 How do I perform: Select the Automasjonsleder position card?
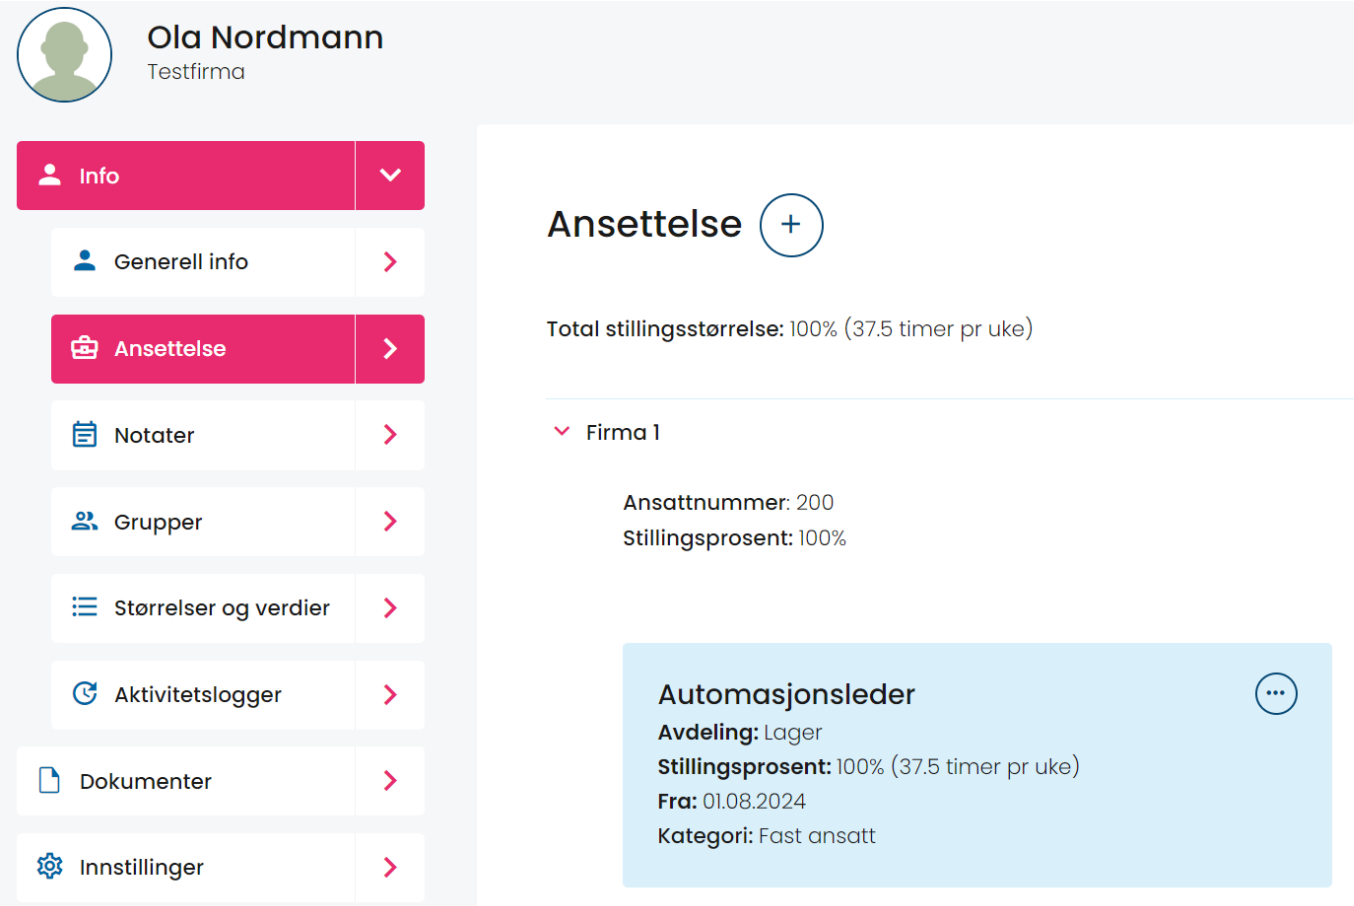(x=977, y=765)
